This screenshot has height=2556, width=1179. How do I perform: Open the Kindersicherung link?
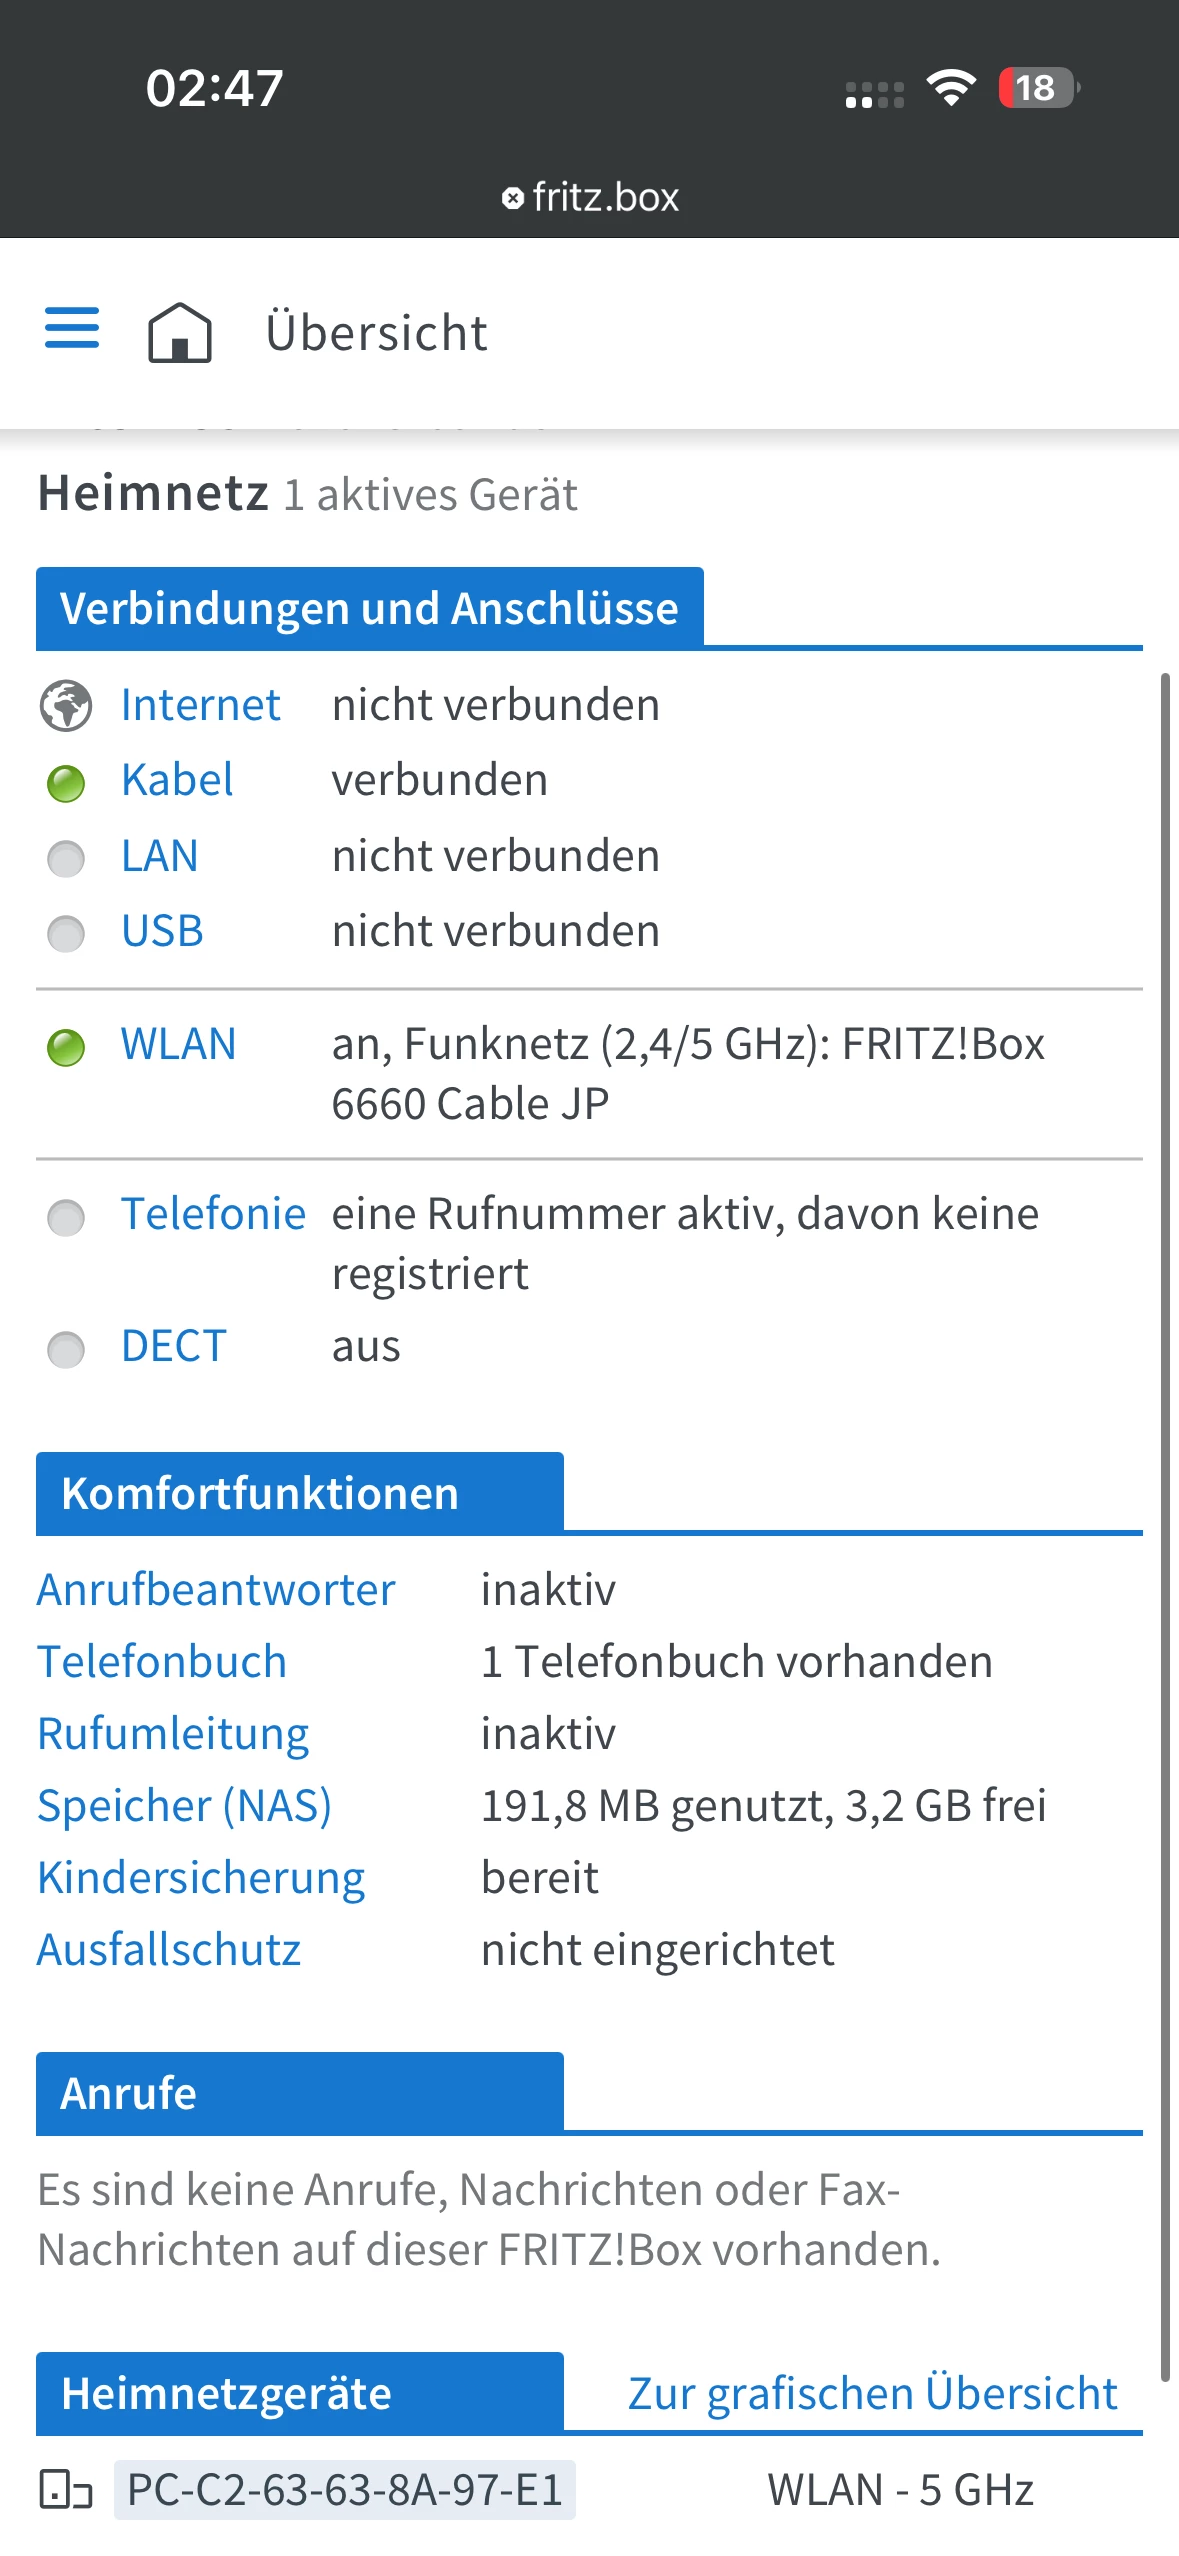click(201, 1878)
